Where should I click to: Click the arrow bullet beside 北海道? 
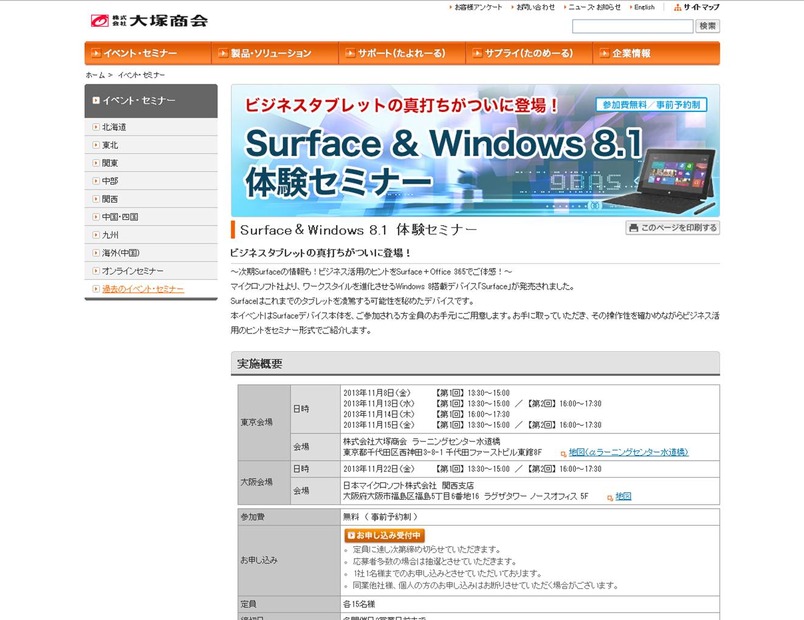tap(96, 127)
